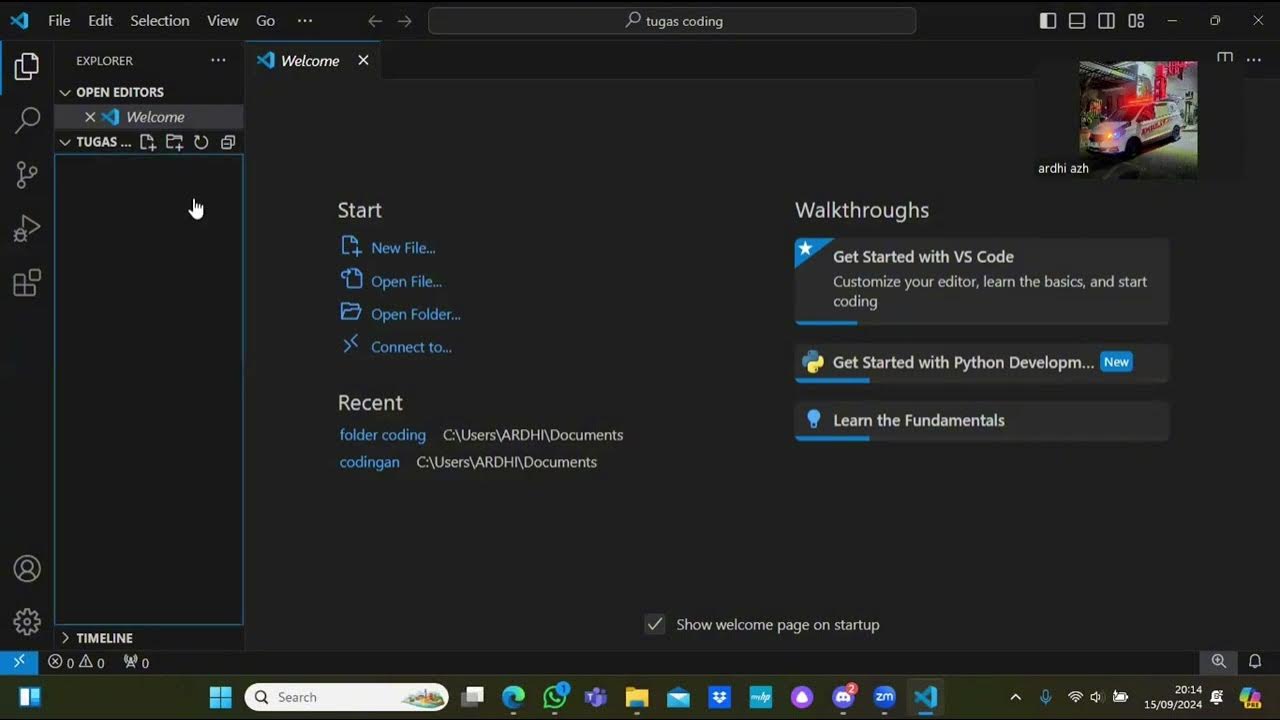Click the zoom status bar icon
This screenshot has height=720, width=1280.
(1219, 661)
